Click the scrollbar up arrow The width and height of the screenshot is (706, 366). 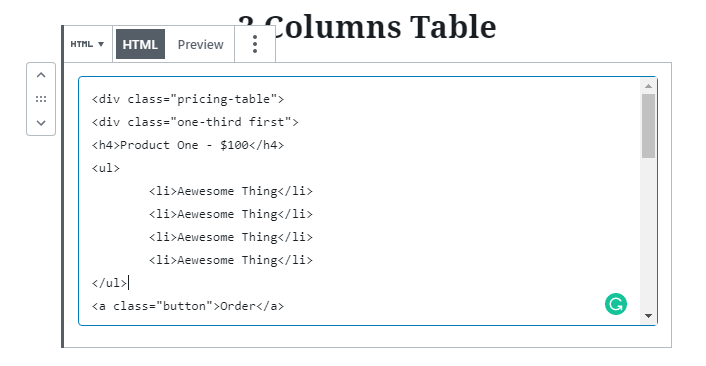[648, 86]
